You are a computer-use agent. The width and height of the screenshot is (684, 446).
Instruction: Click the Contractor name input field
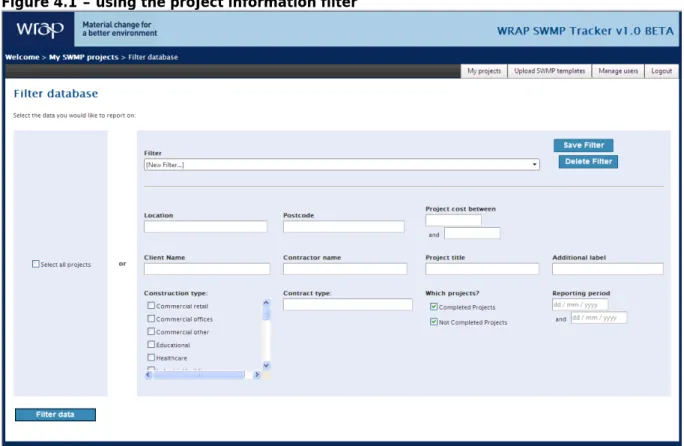pyautogui.click(x=345, y=269)
